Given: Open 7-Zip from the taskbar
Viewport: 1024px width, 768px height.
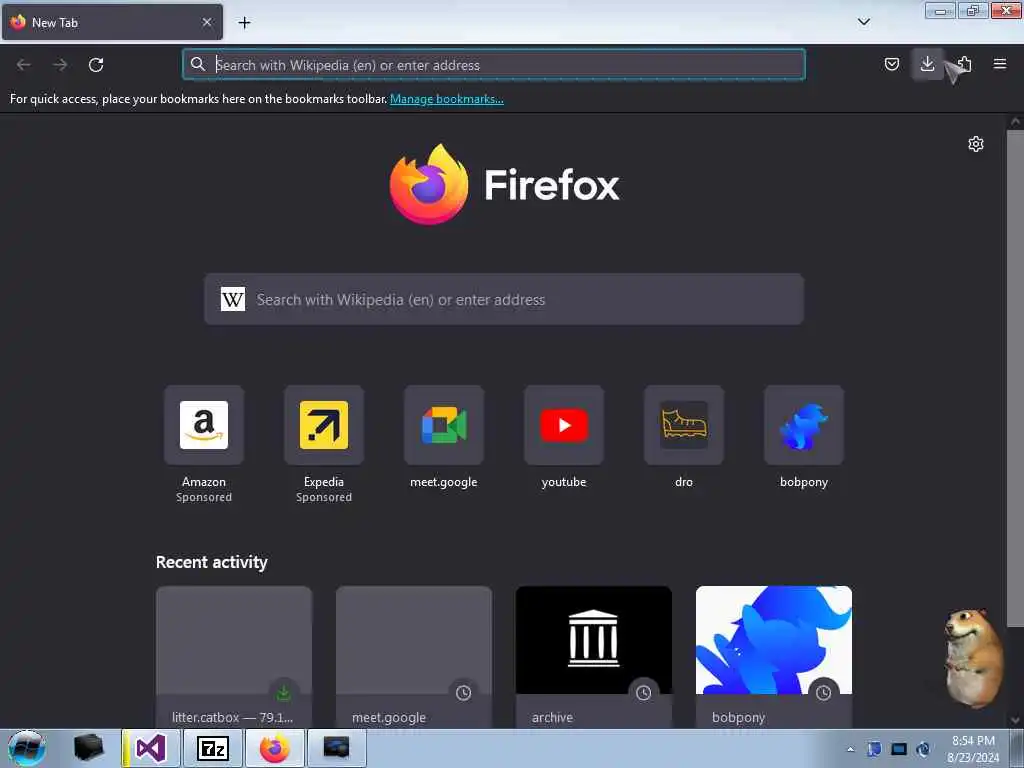Looking at the screenshot, I should (212, 748).
